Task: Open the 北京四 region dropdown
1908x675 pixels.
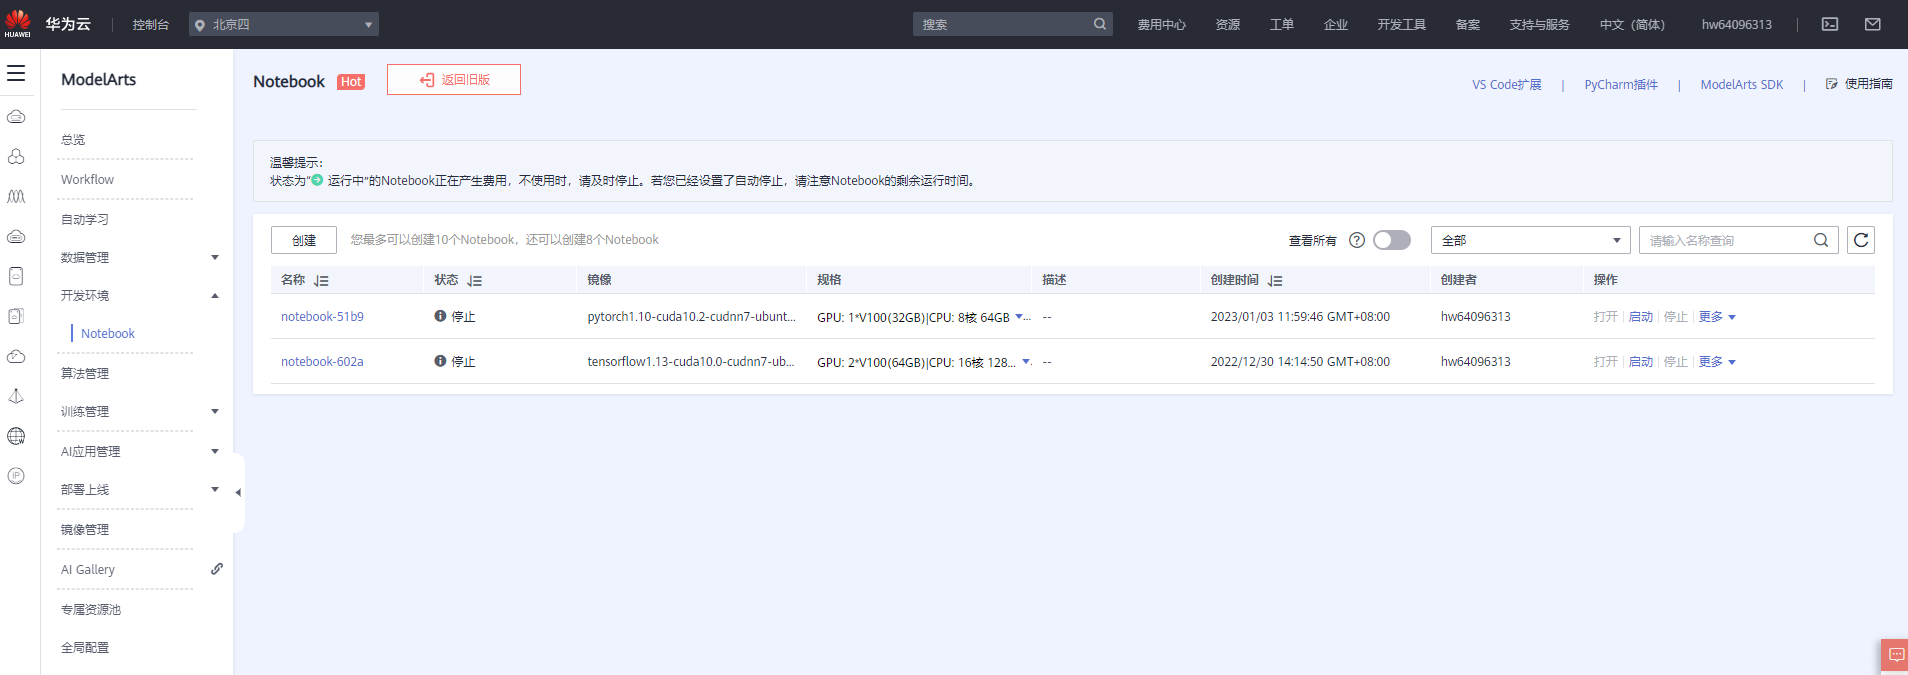Action: tap(284, 24)
